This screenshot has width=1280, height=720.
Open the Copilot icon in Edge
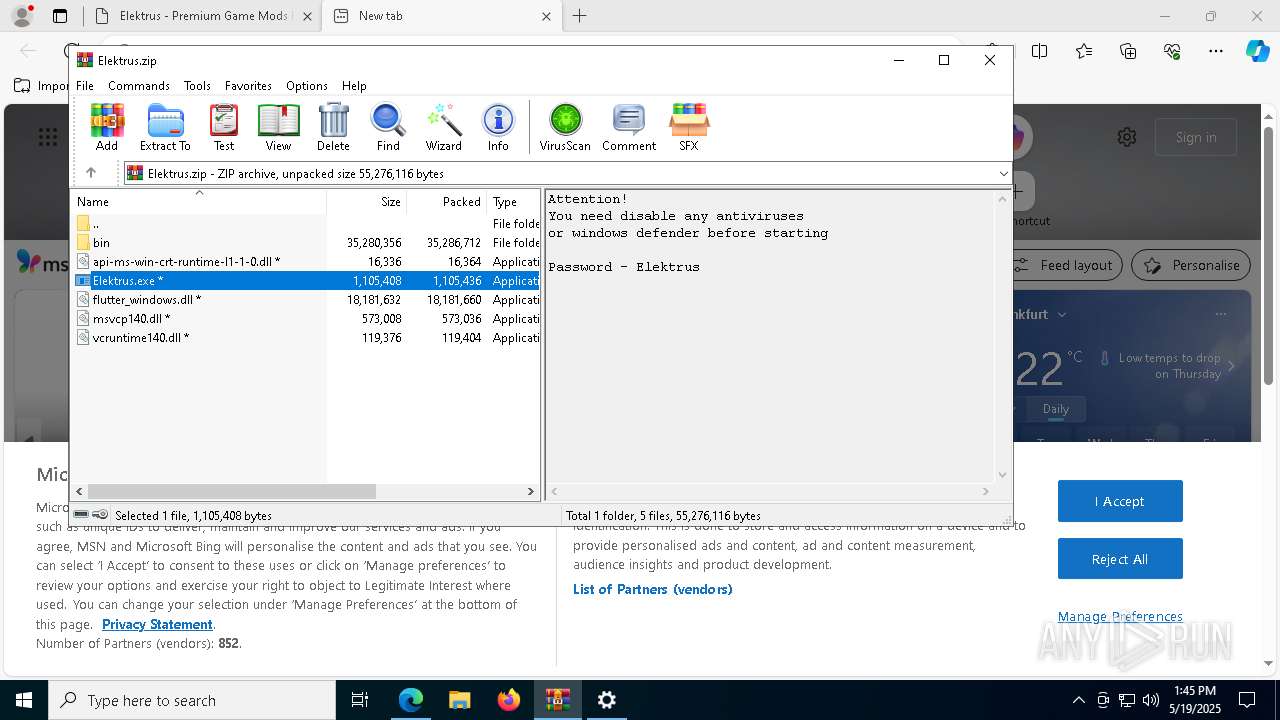[1257, 51]
